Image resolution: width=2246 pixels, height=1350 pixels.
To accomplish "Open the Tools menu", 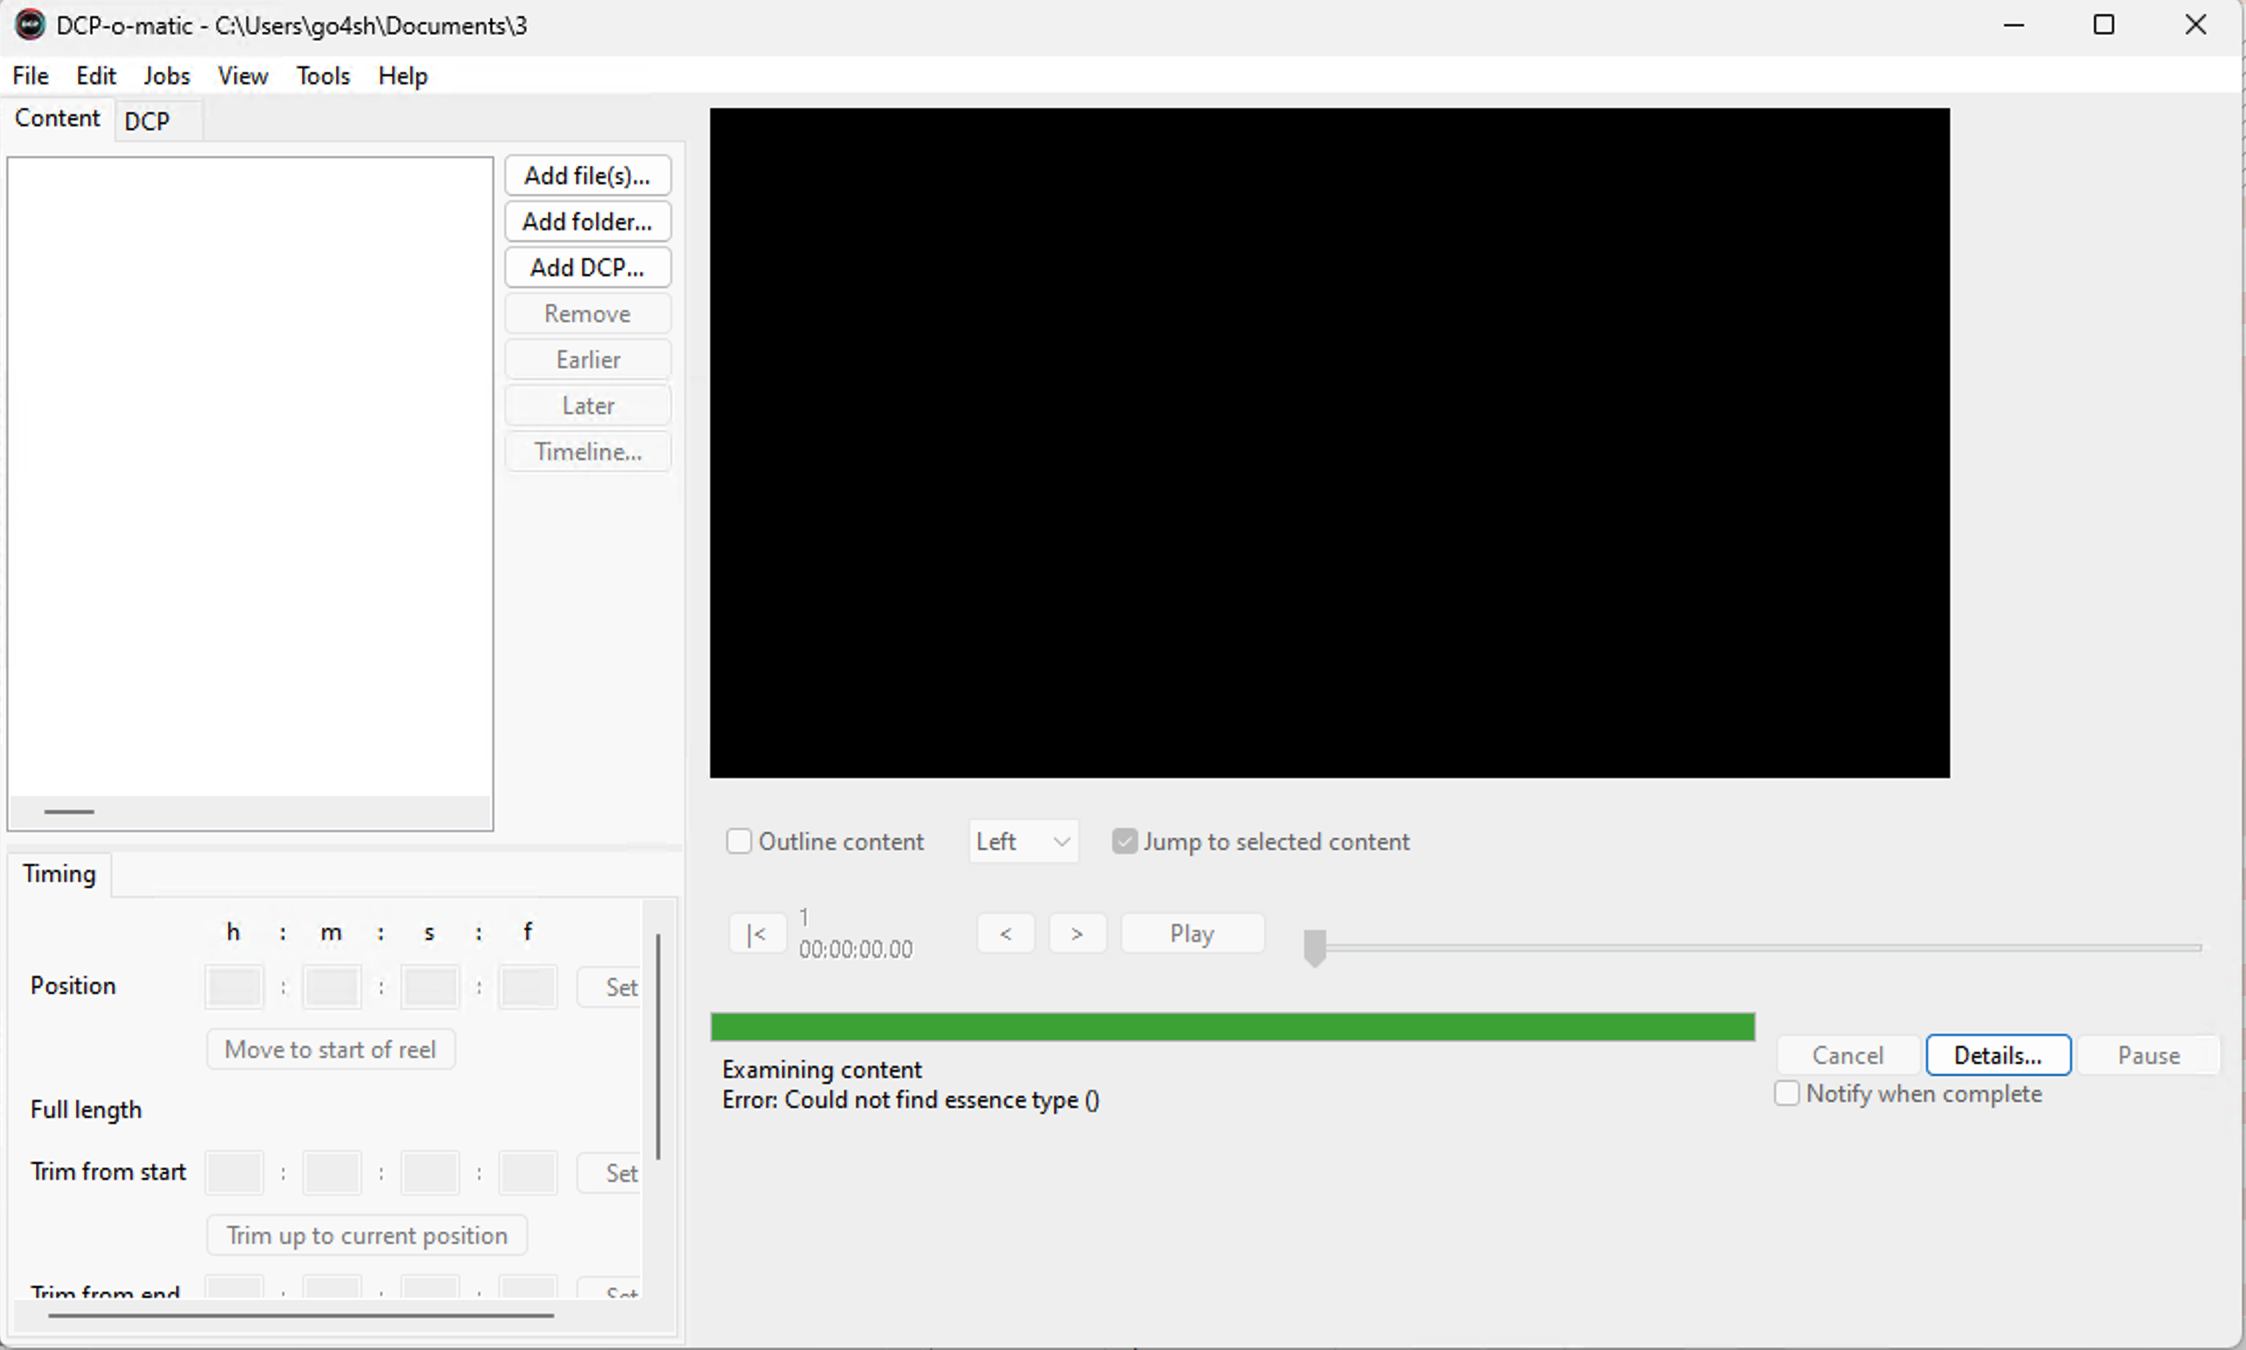I will tap(322, 76).
